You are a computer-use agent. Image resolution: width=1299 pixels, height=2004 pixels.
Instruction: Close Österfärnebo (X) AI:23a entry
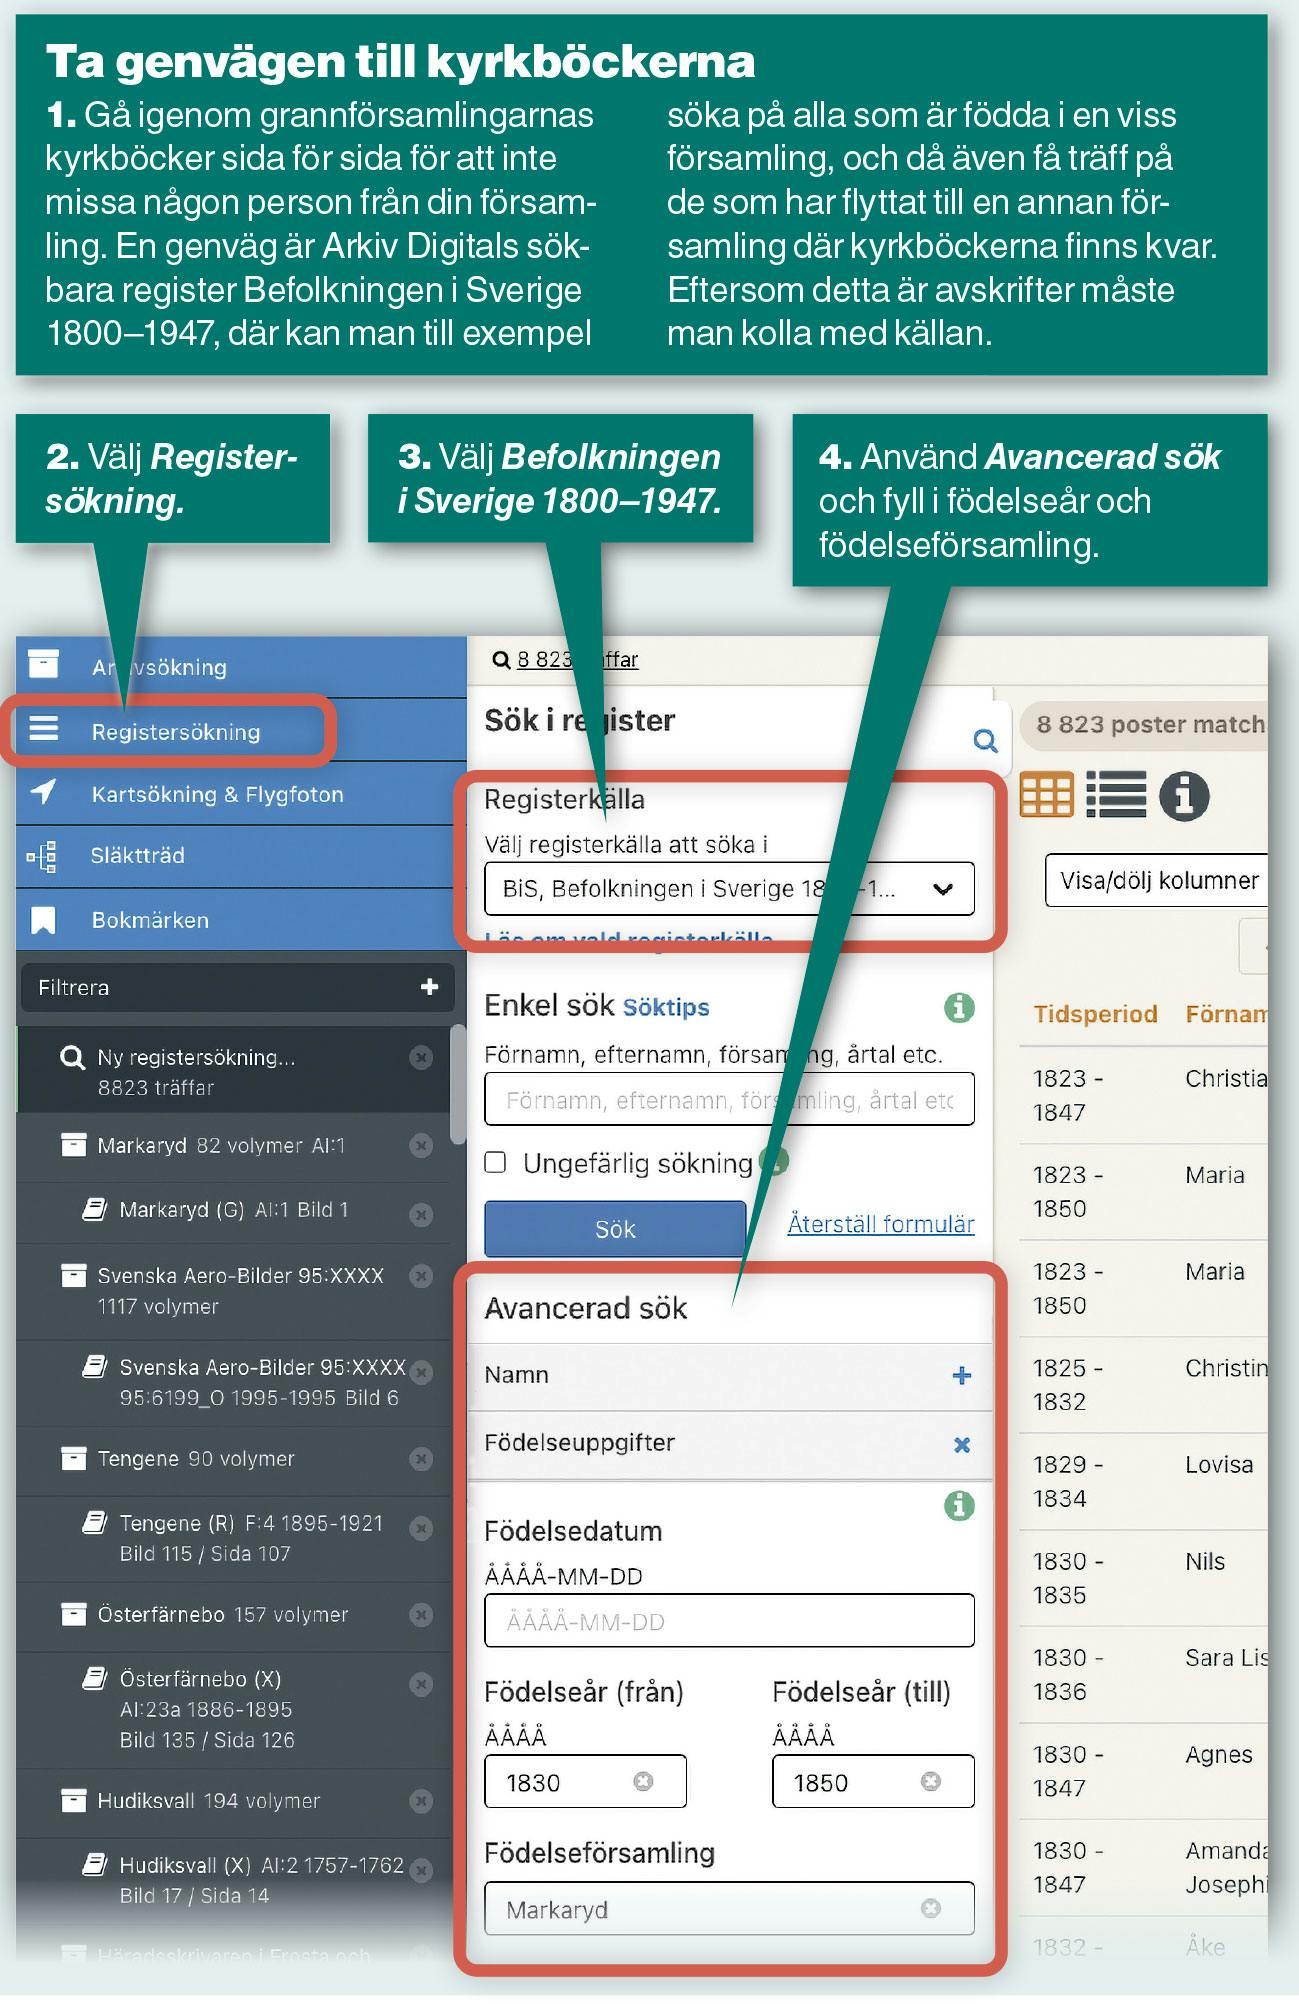tap(422, 1685)
